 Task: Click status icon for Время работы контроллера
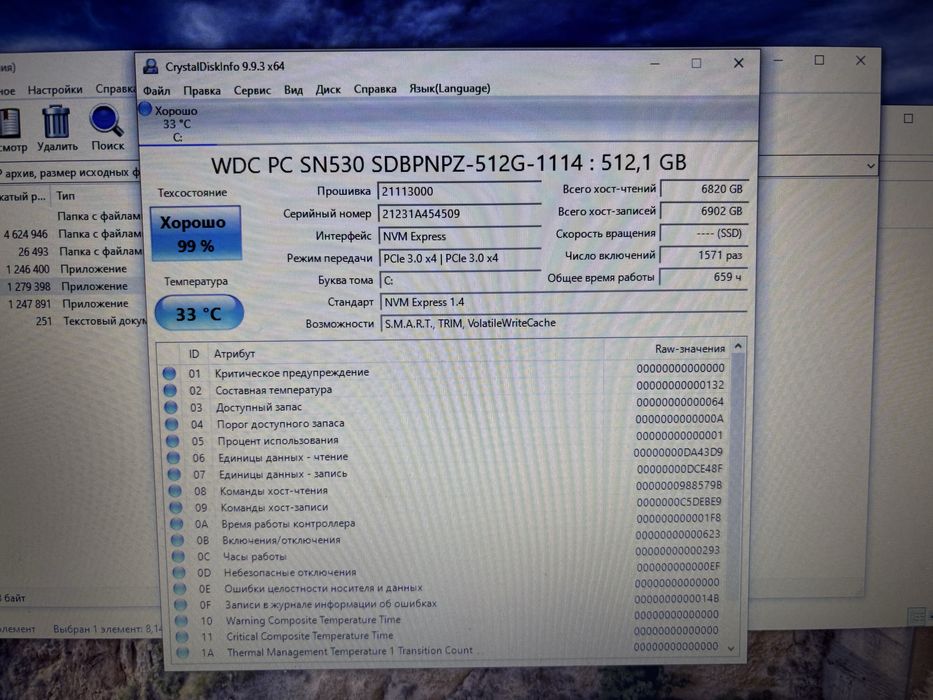177,524
